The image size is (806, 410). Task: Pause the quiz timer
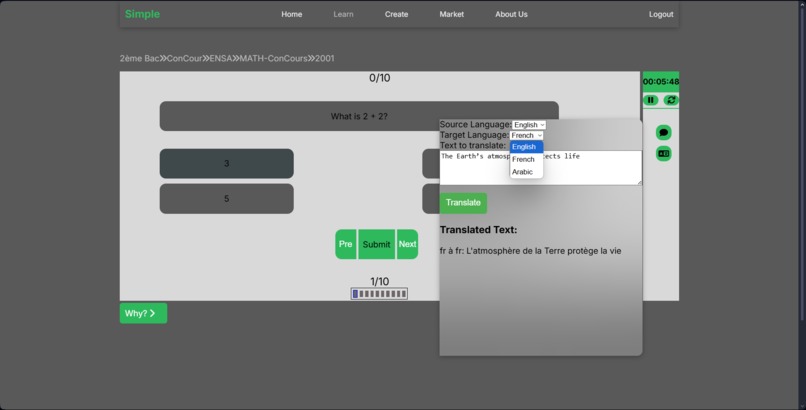tap(650, 100)
